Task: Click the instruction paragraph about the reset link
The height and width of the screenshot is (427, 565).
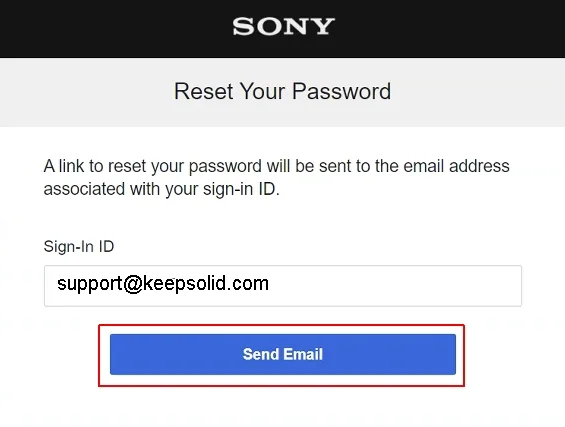Action: coord(276,178)
